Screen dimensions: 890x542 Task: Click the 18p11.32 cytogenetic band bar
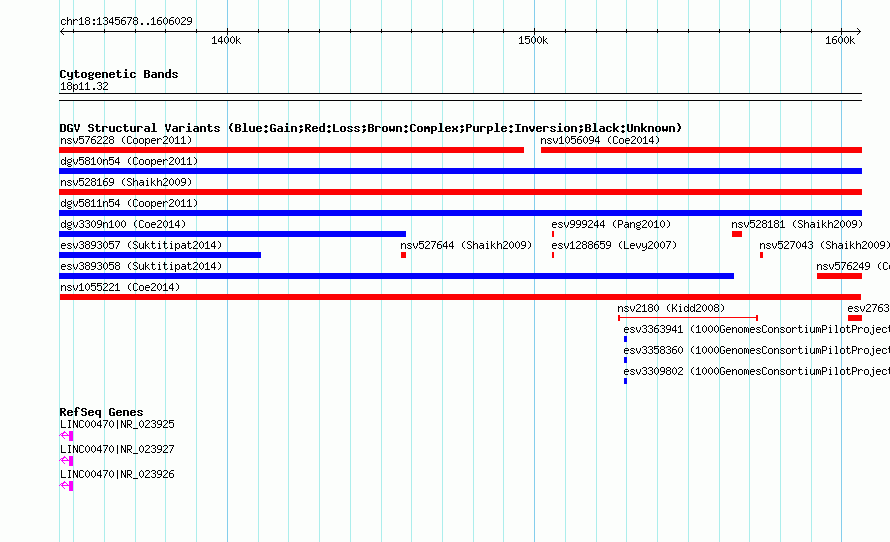(461, 97)
